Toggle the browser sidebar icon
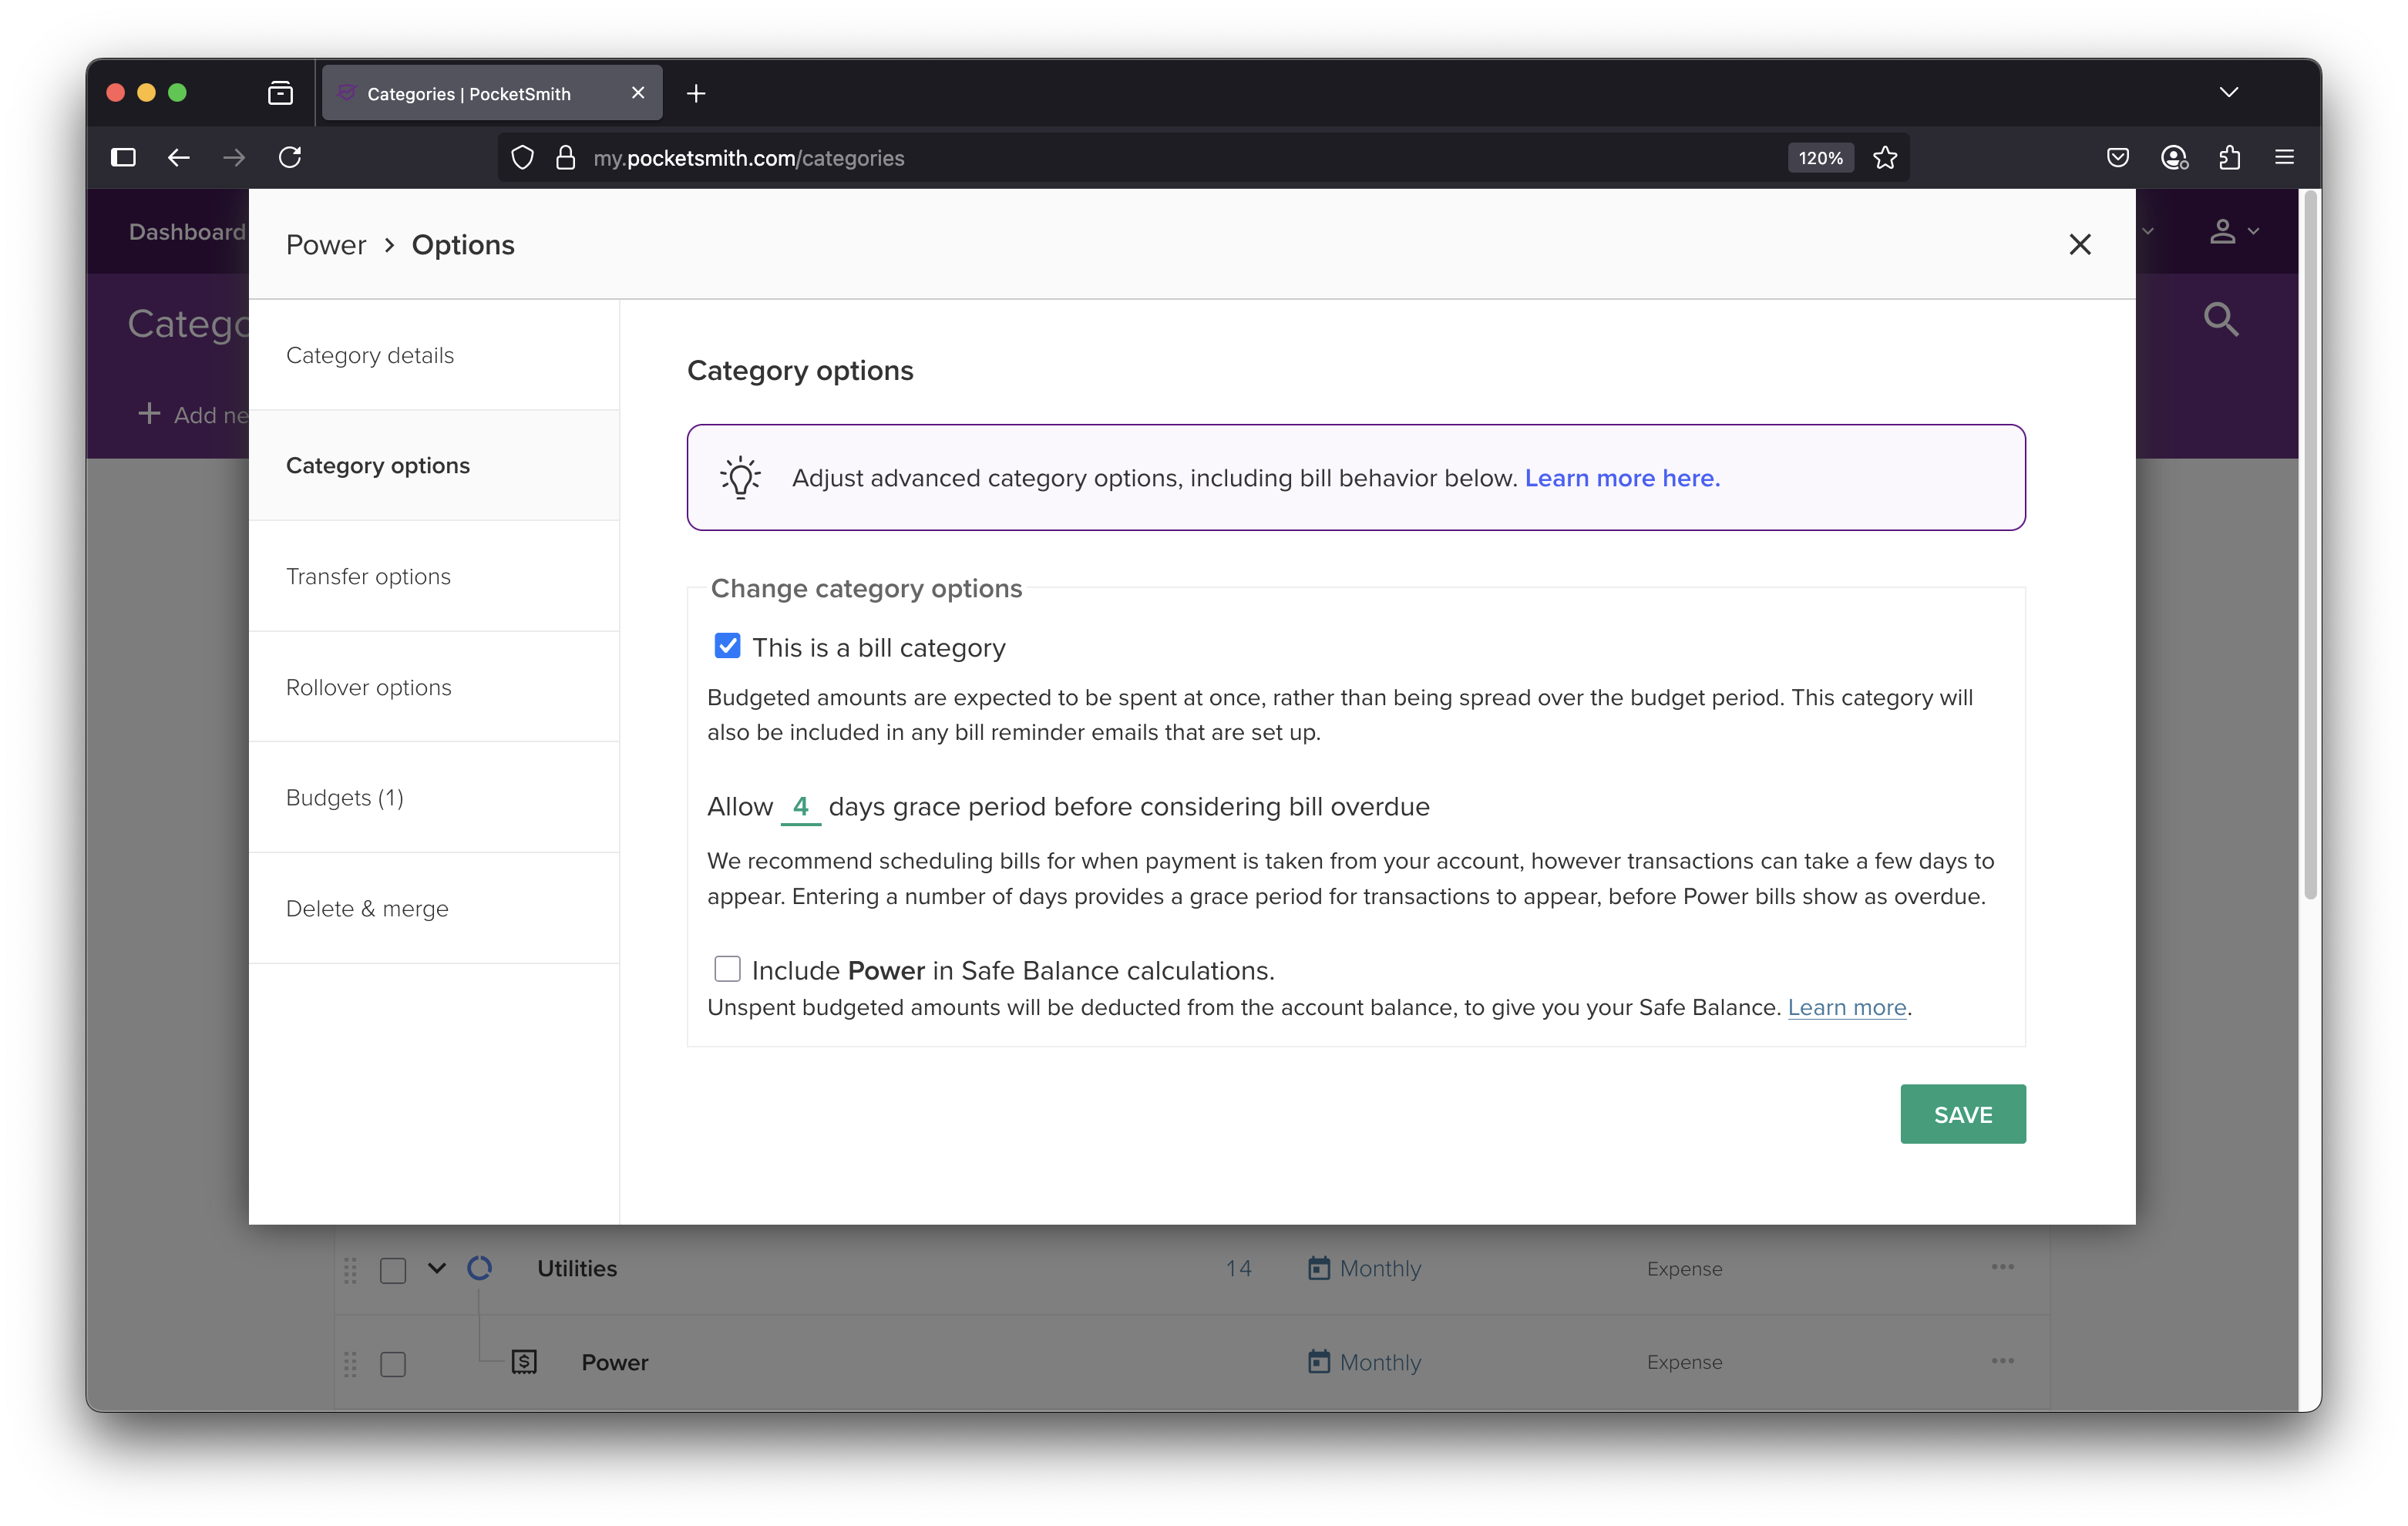Viewport: 2408px width, 1526px height. pos(123,158)
